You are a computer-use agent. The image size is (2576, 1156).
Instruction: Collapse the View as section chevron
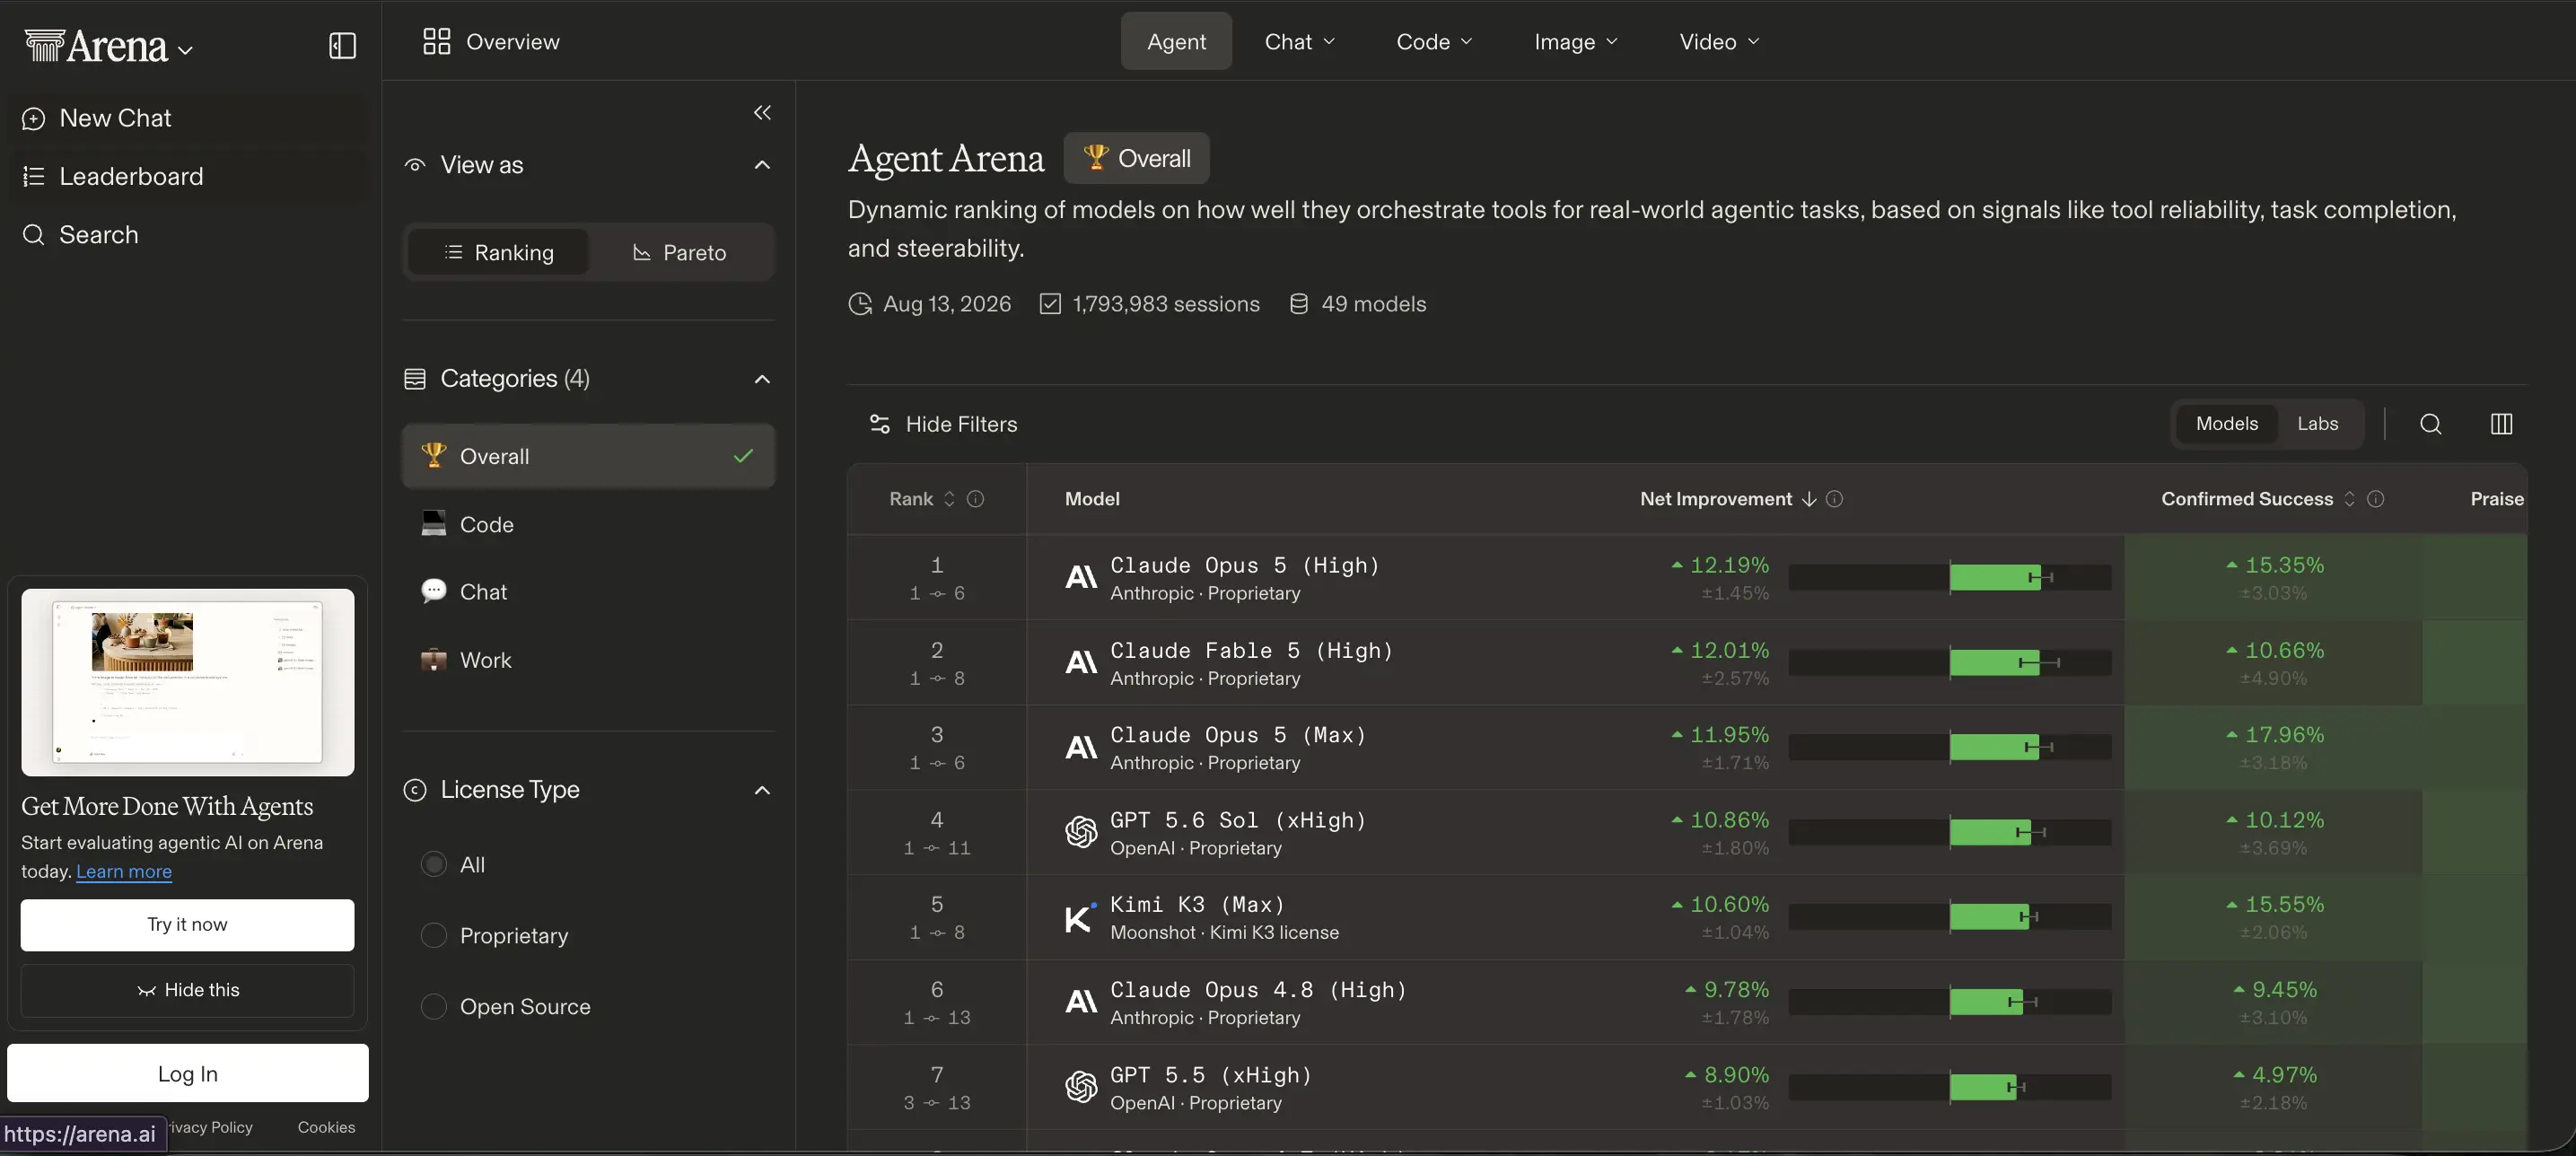(762, 164)
